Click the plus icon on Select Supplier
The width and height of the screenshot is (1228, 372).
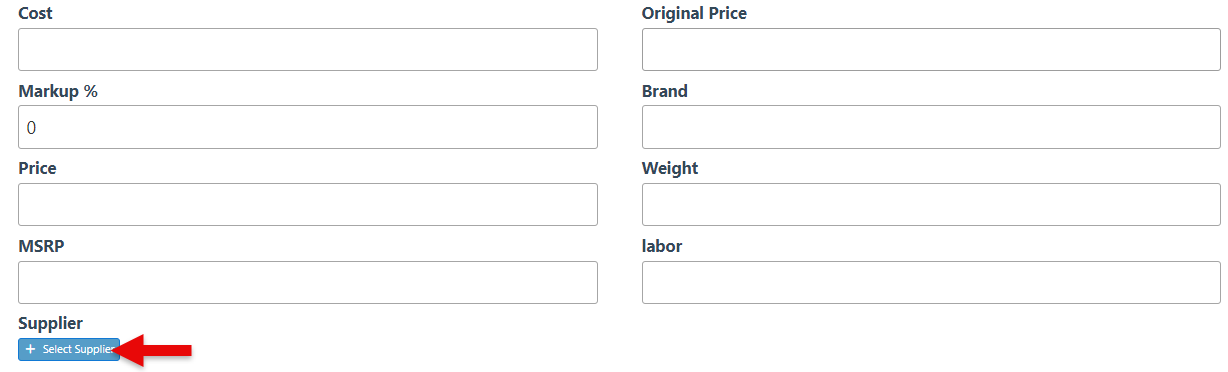(x=30, y=349)
